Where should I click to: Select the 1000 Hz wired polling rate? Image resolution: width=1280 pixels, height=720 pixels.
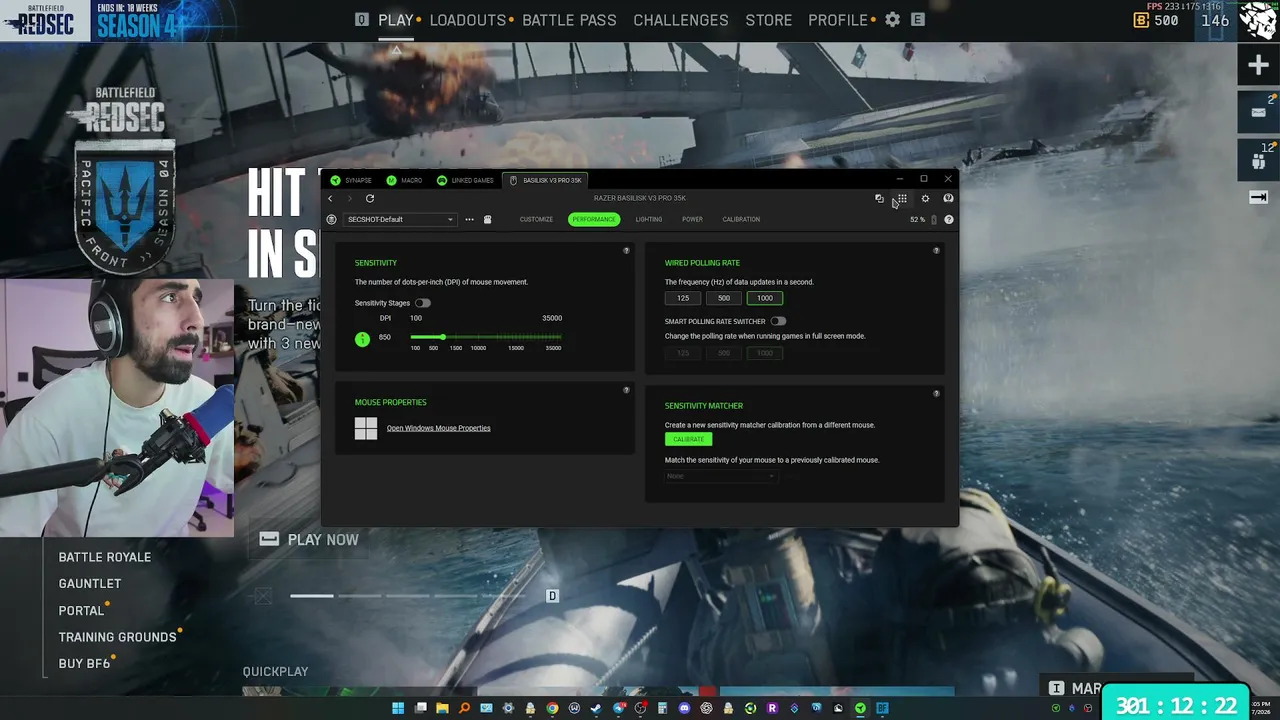pyautogui.click(x=765, y=298)
